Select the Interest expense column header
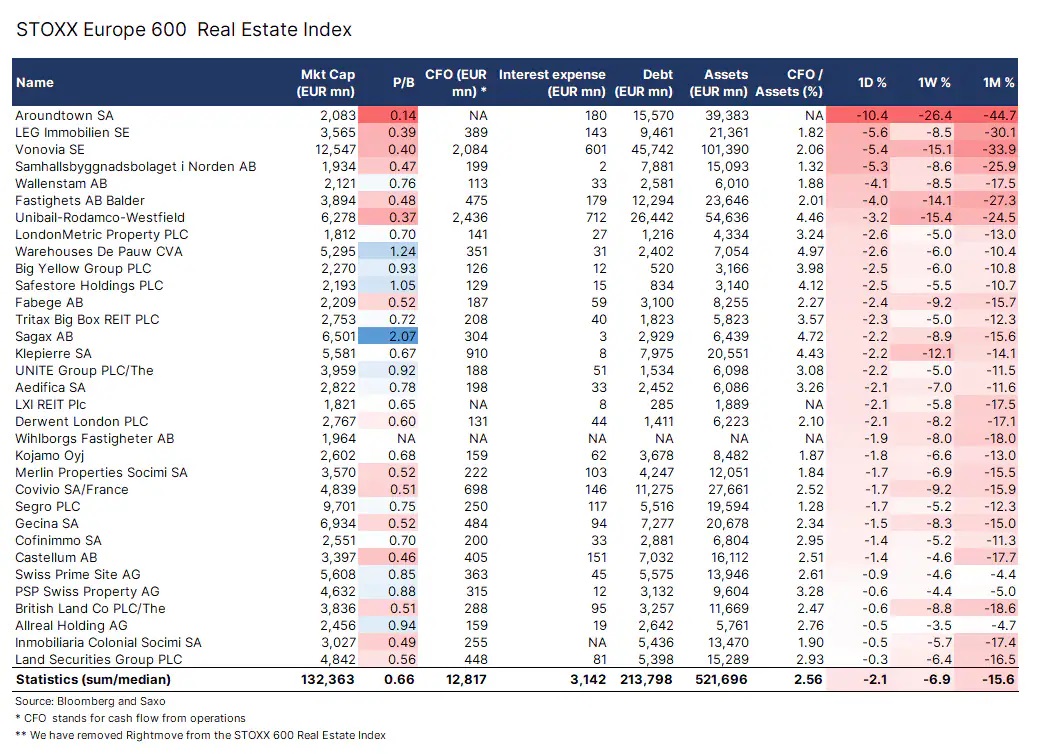The image size is (1037, 754). pyautogui.click(x=552, y=83)
